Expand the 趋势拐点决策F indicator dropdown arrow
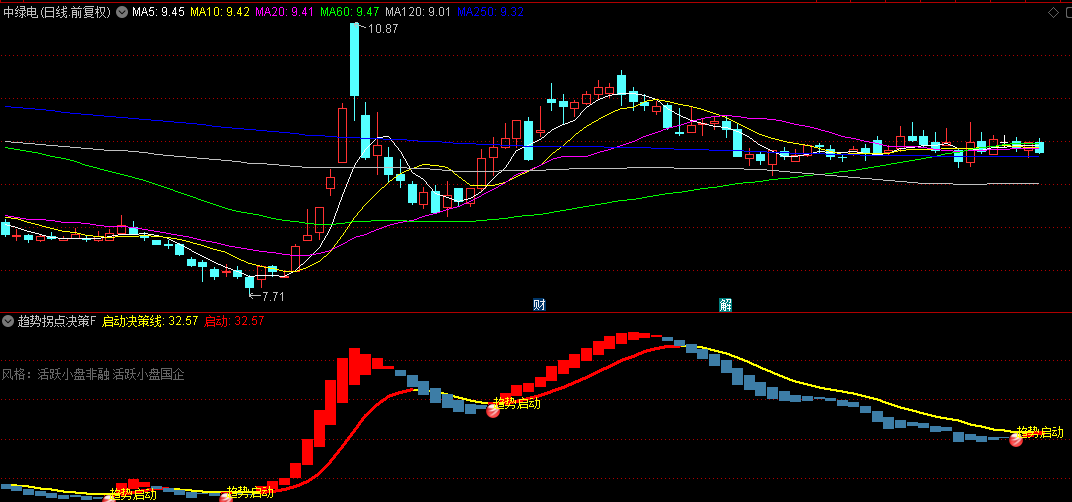 point(8,321)
